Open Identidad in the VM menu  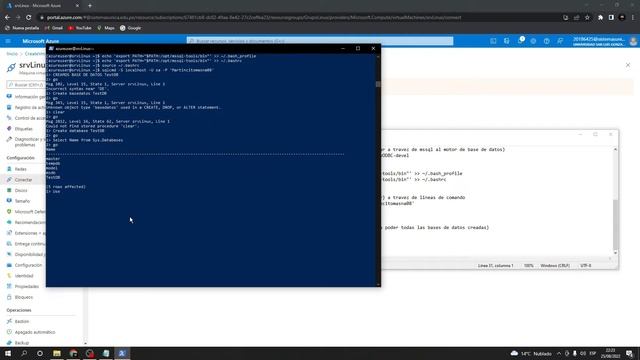24,276
